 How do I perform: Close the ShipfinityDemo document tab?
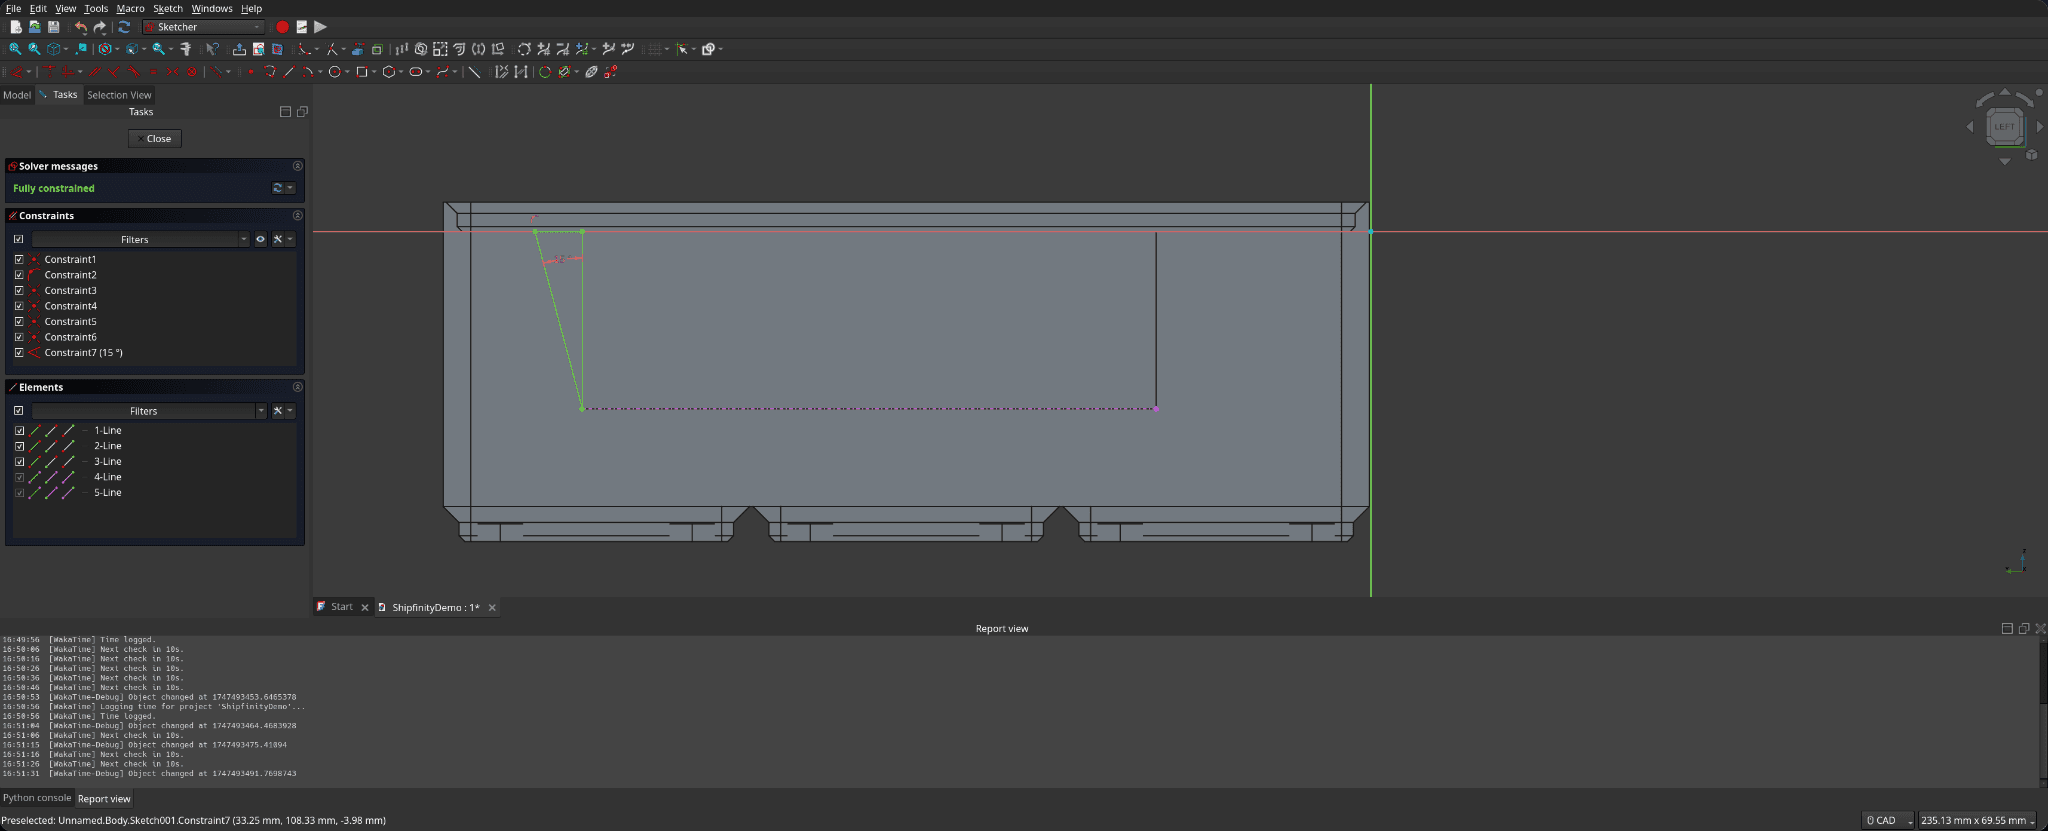492,608
